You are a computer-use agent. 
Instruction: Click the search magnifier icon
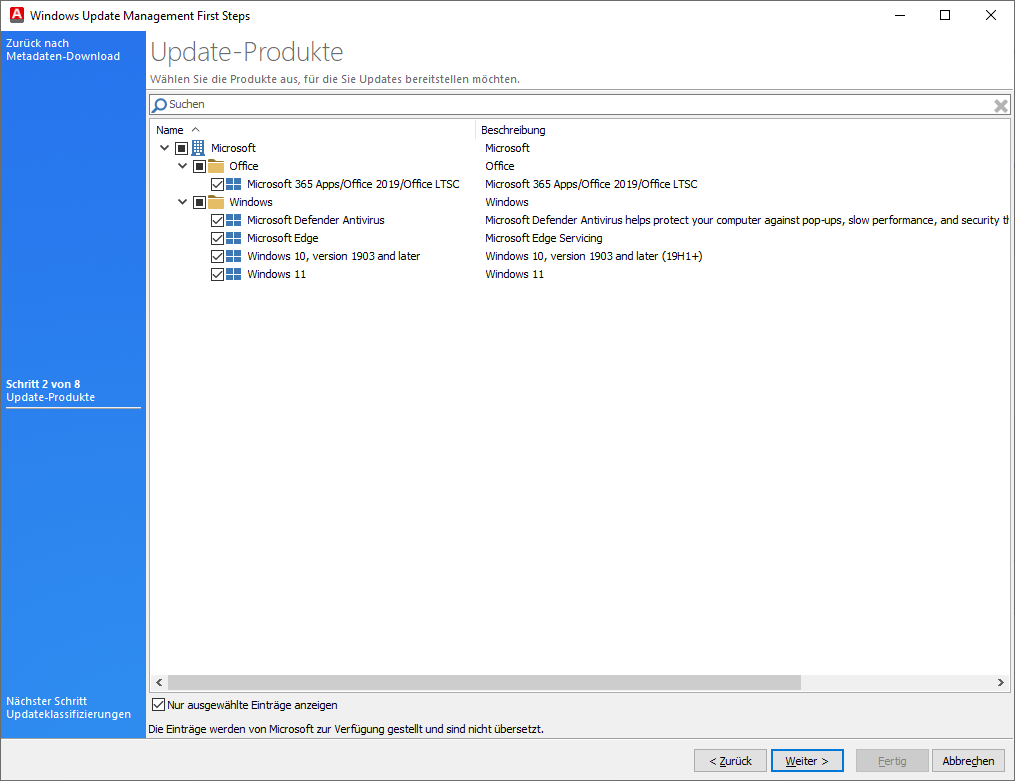[160, 104]
